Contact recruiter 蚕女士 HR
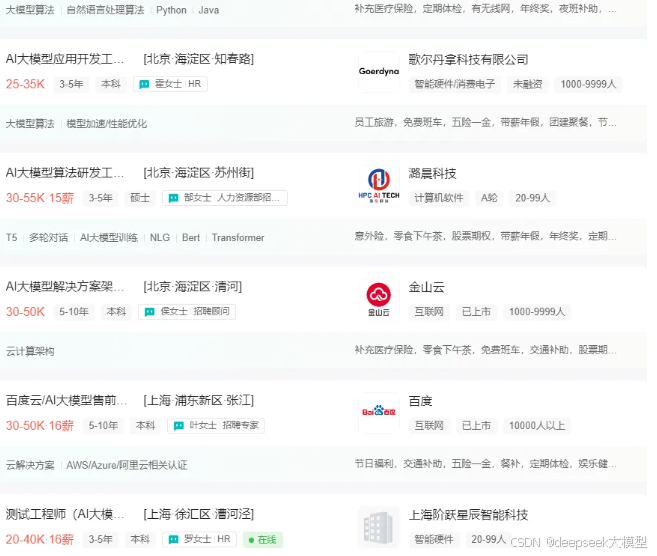Screen dimensions: 657x556 click(170, 84)
